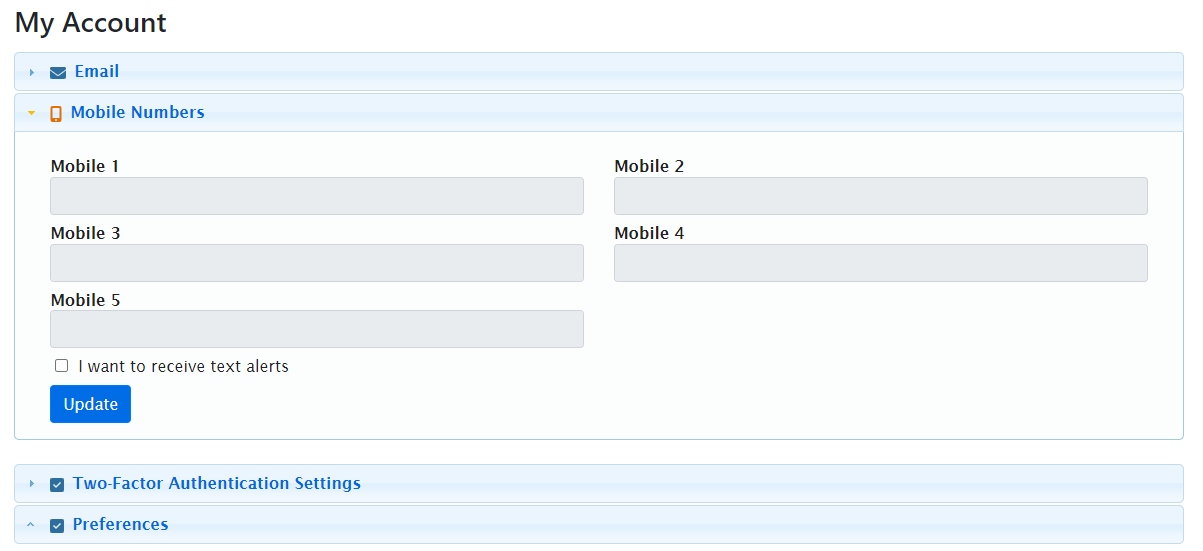Enable the text alerts checkbox
The width and height of the screenshot is (1203, 551).
point(62,366)
